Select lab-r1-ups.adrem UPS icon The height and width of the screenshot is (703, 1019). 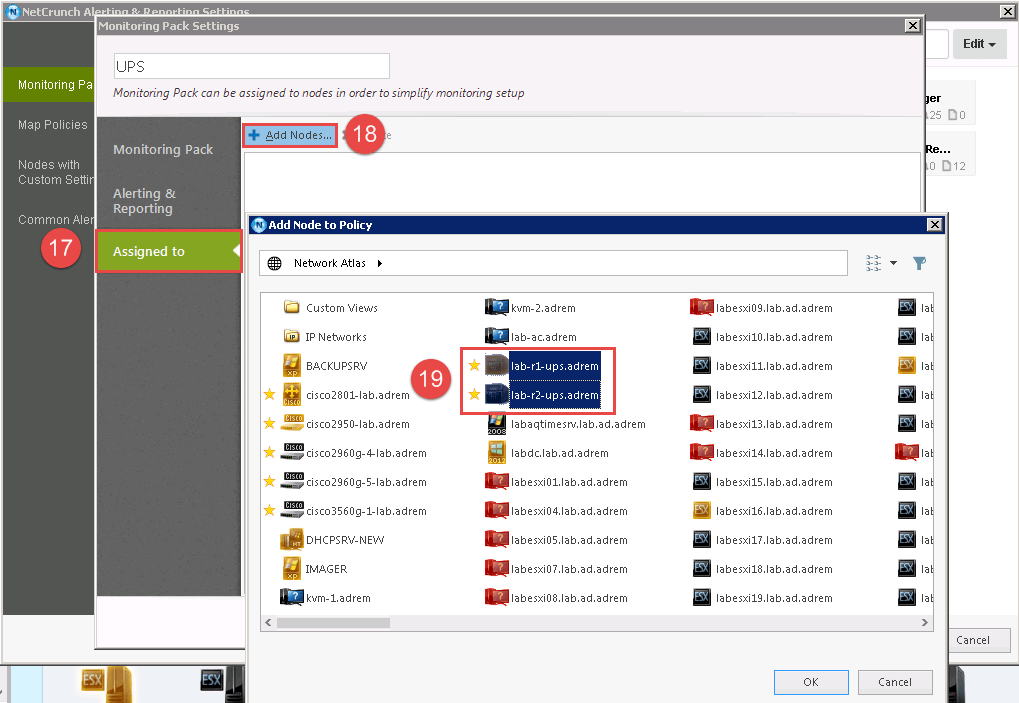(497, 366)
